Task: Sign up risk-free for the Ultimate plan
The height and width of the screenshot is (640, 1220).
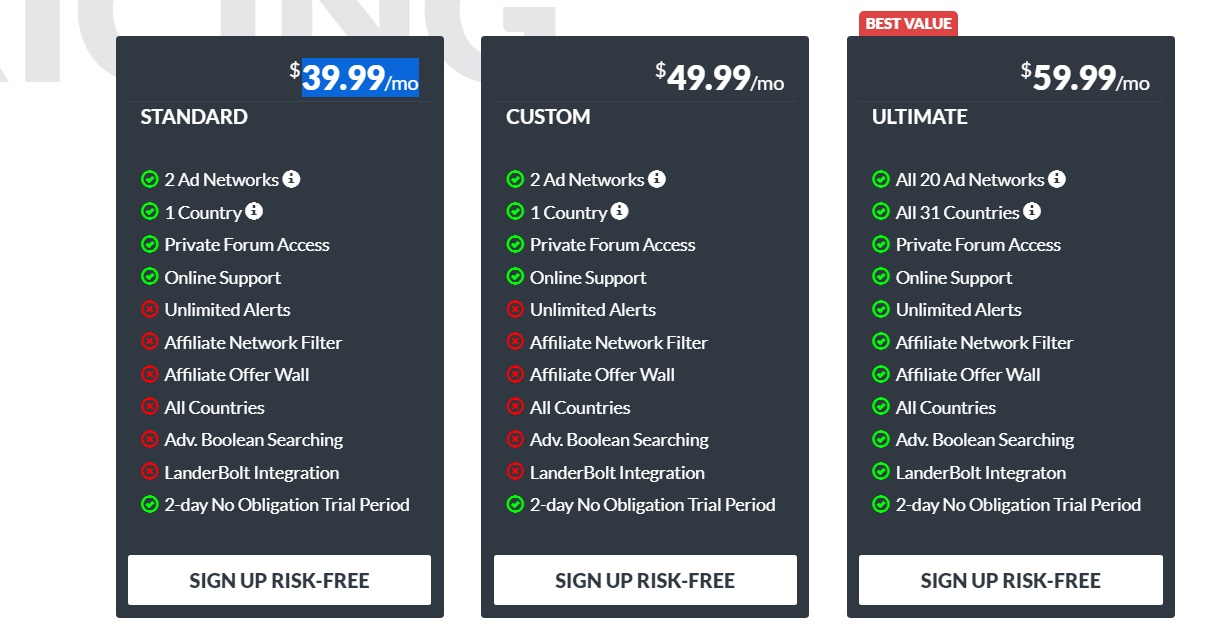Action: (1011, 580)
